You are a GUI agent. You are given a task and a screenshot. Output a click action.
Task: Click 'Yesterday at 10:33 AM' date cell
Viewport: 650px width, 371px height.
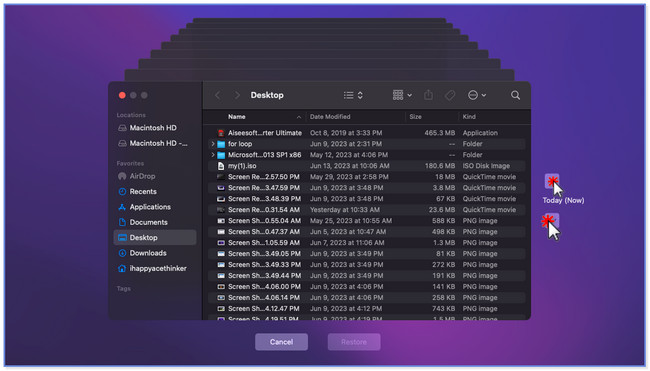pos(345,210)
